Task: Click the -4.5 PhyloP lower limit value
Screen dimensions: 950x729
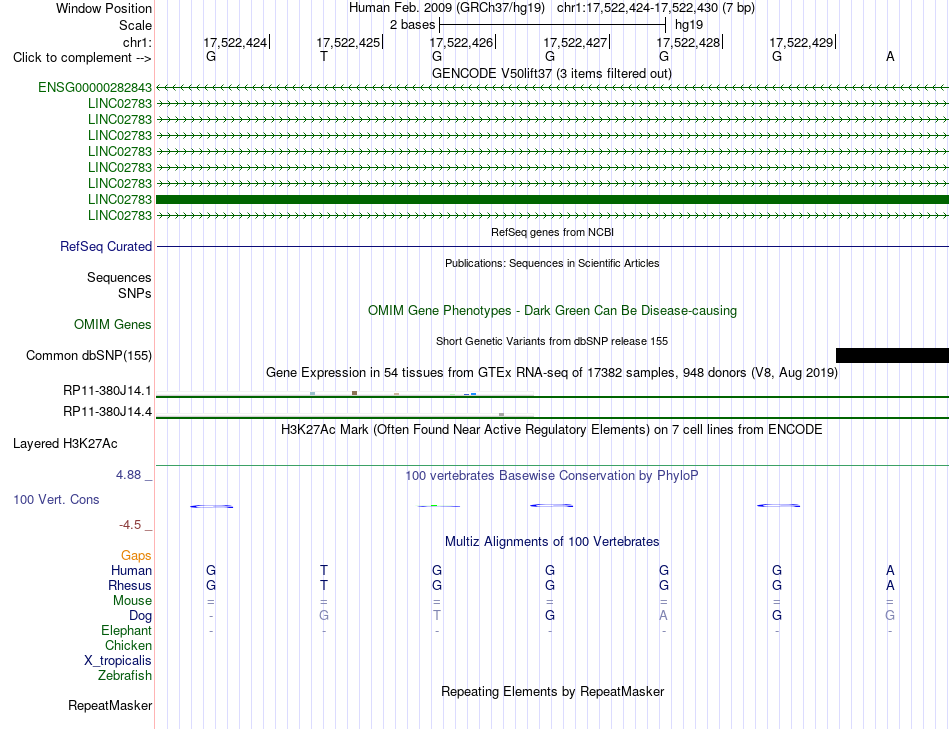Action: click(x=130, y=525)
